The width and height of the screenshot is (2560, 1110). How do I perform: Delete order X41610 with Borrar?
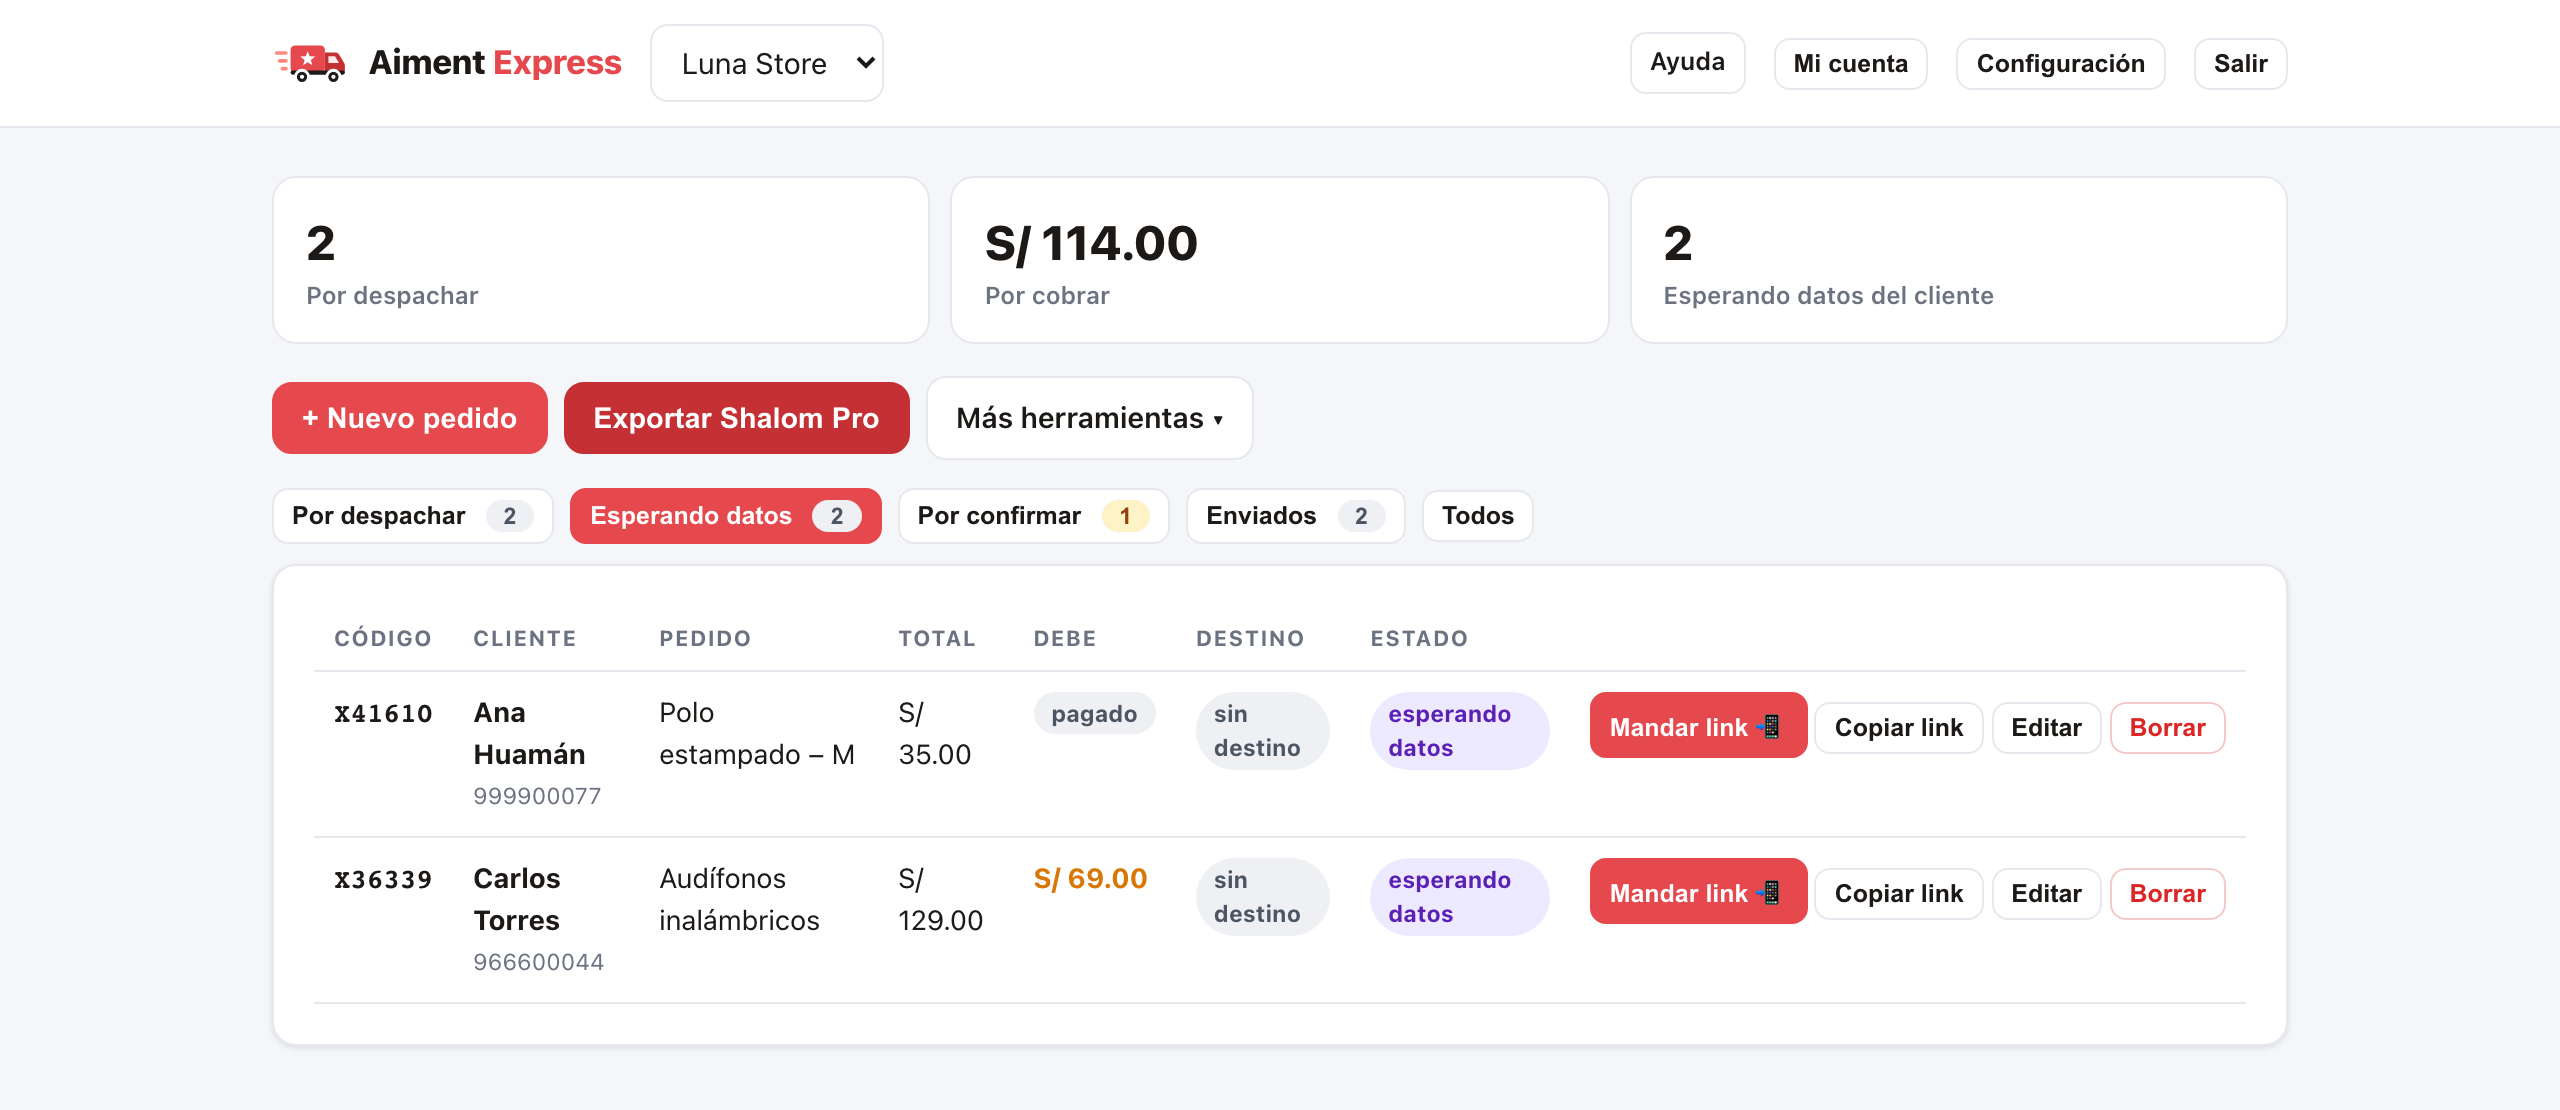tap(2167, 728)
